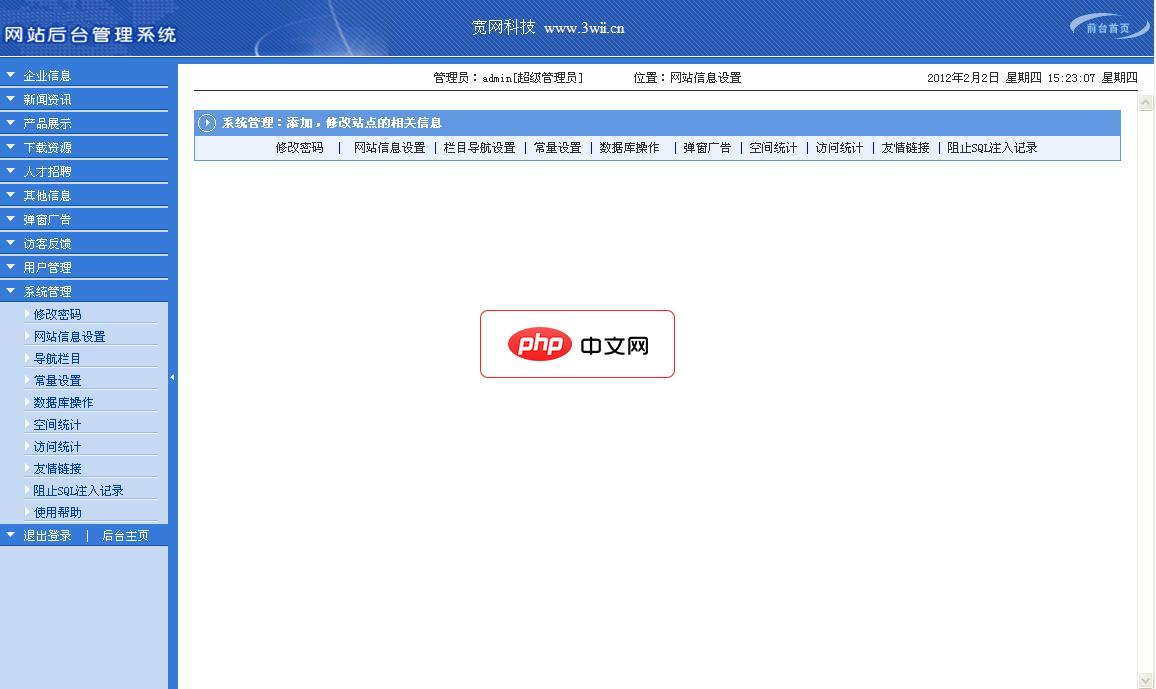
Task: Click the 退出登录 link
Action: point(47,536)
